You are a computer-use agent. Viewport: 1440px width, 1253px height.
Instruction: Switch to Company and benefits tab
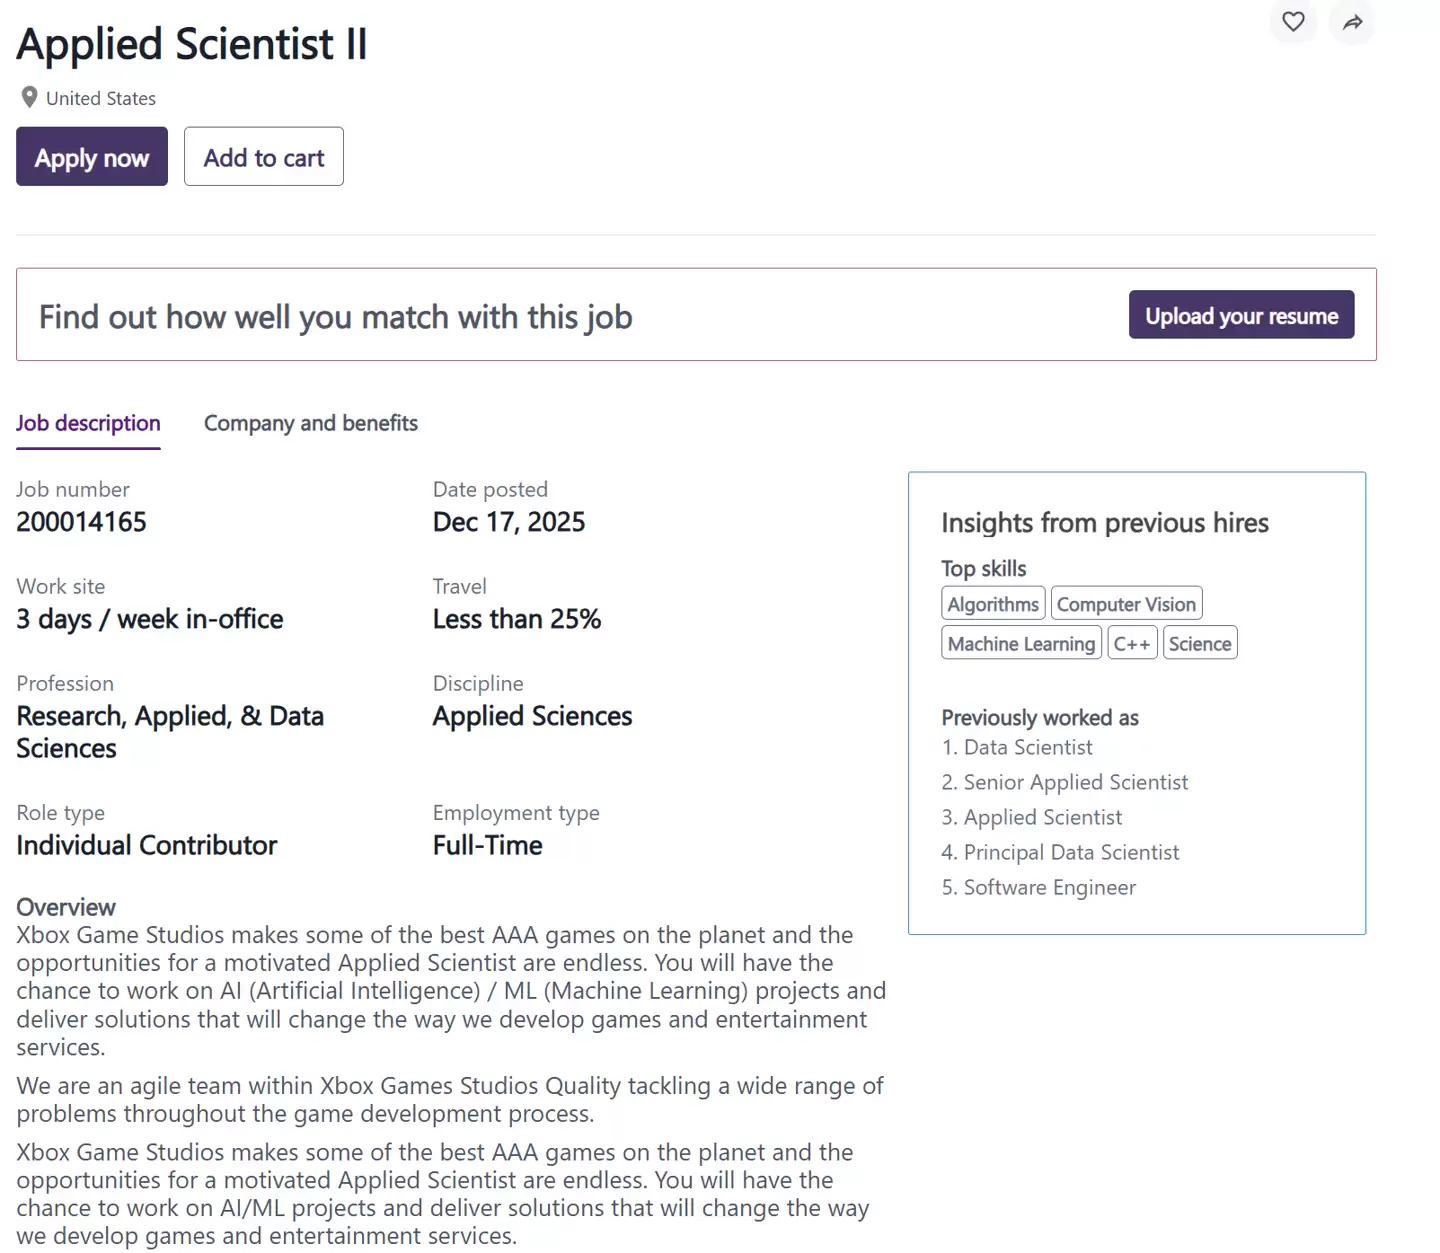pyautogui.click(x=310, y=423)
